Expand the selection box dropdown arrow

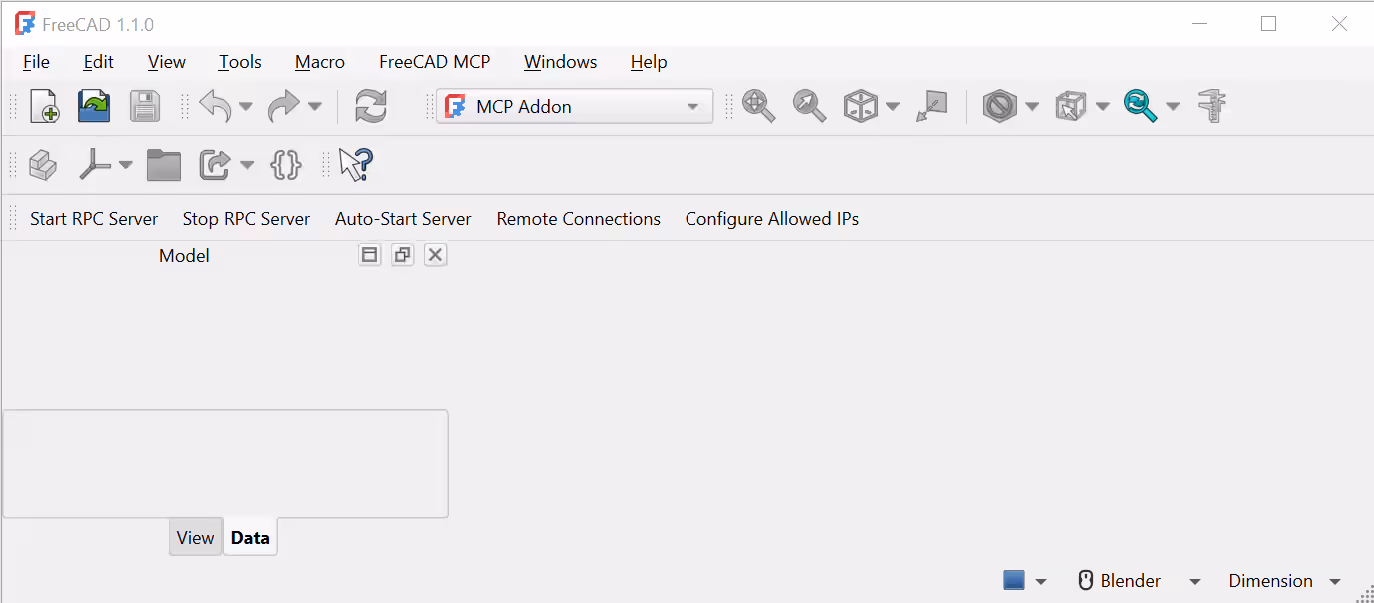[1102, 106]
